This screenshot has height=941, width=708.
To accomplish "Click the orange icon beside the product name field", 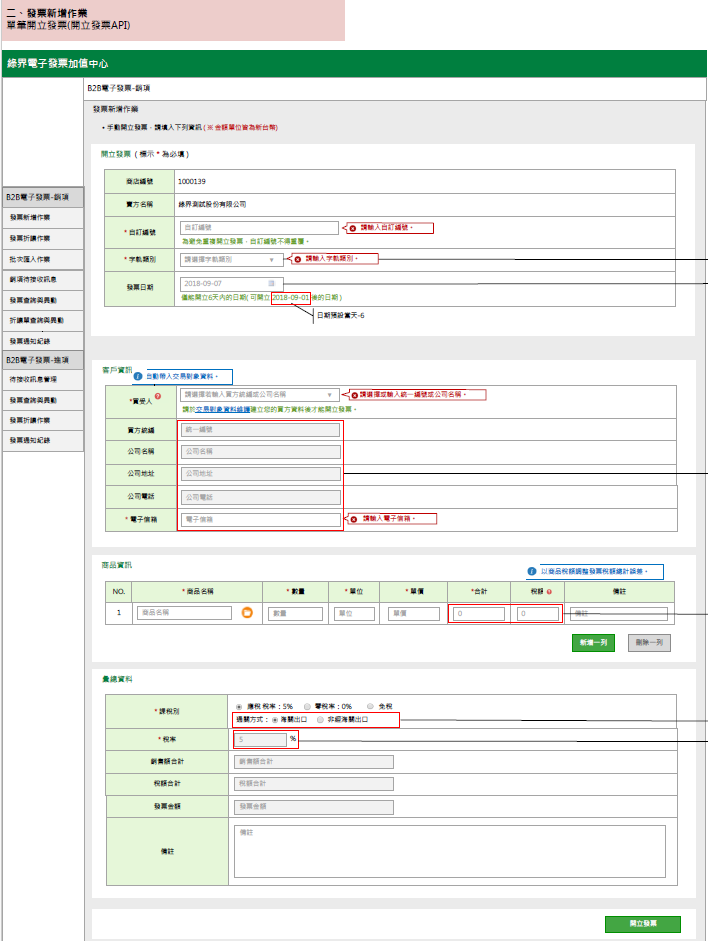I will pyautogui.click(x=248, y=612).
